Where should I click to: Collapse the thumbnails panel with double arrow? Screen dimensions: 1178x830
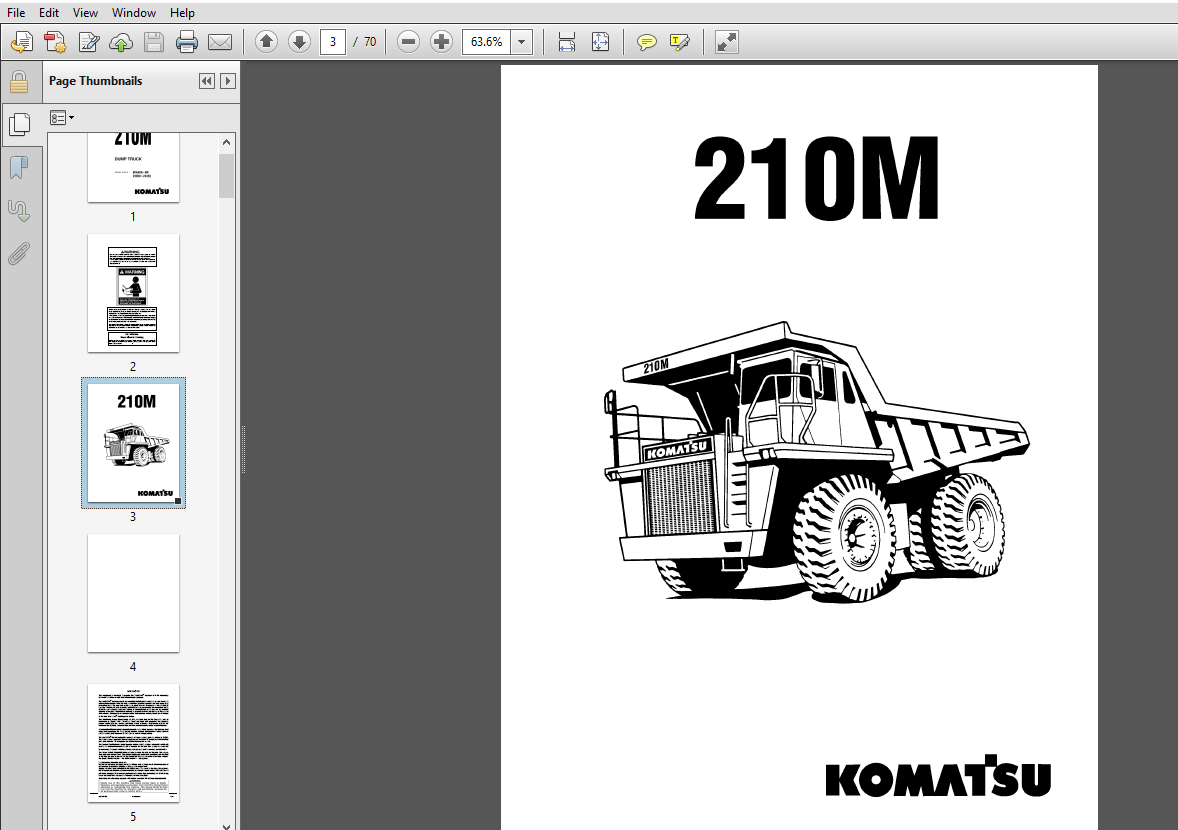pos(207,81)
